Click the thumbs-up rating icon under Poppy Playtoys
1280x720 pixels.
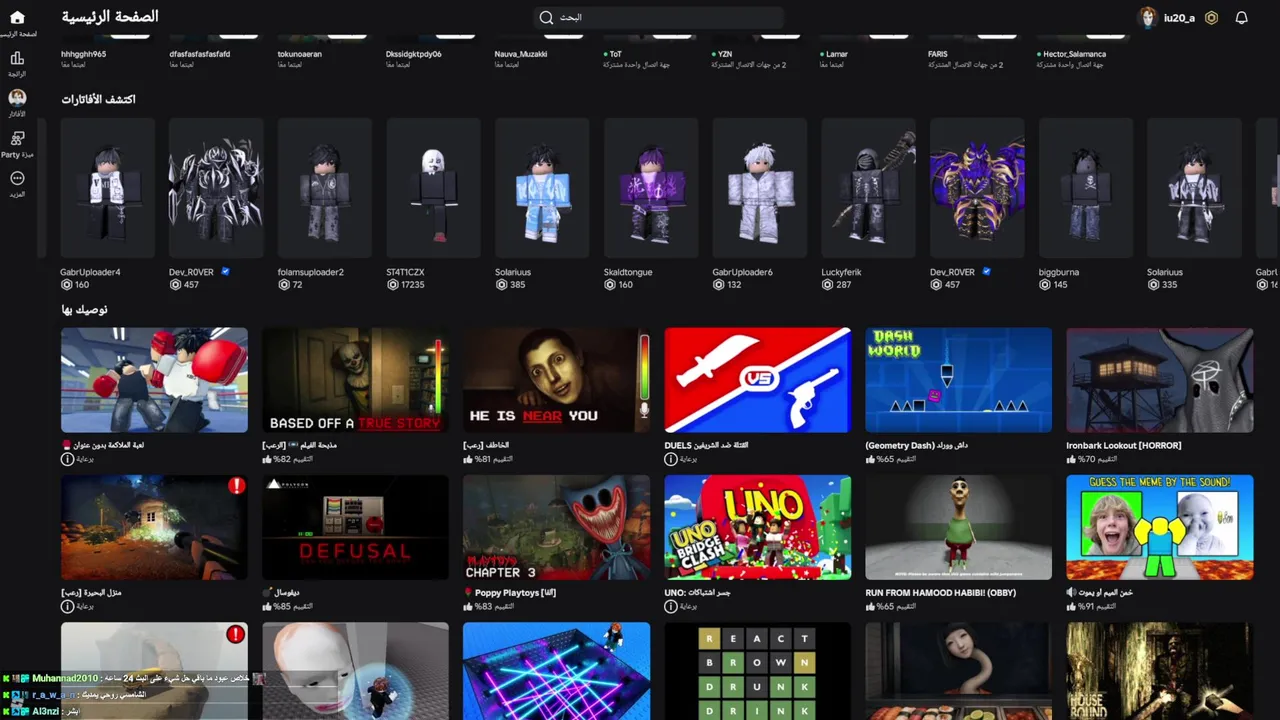pos(468,606)
